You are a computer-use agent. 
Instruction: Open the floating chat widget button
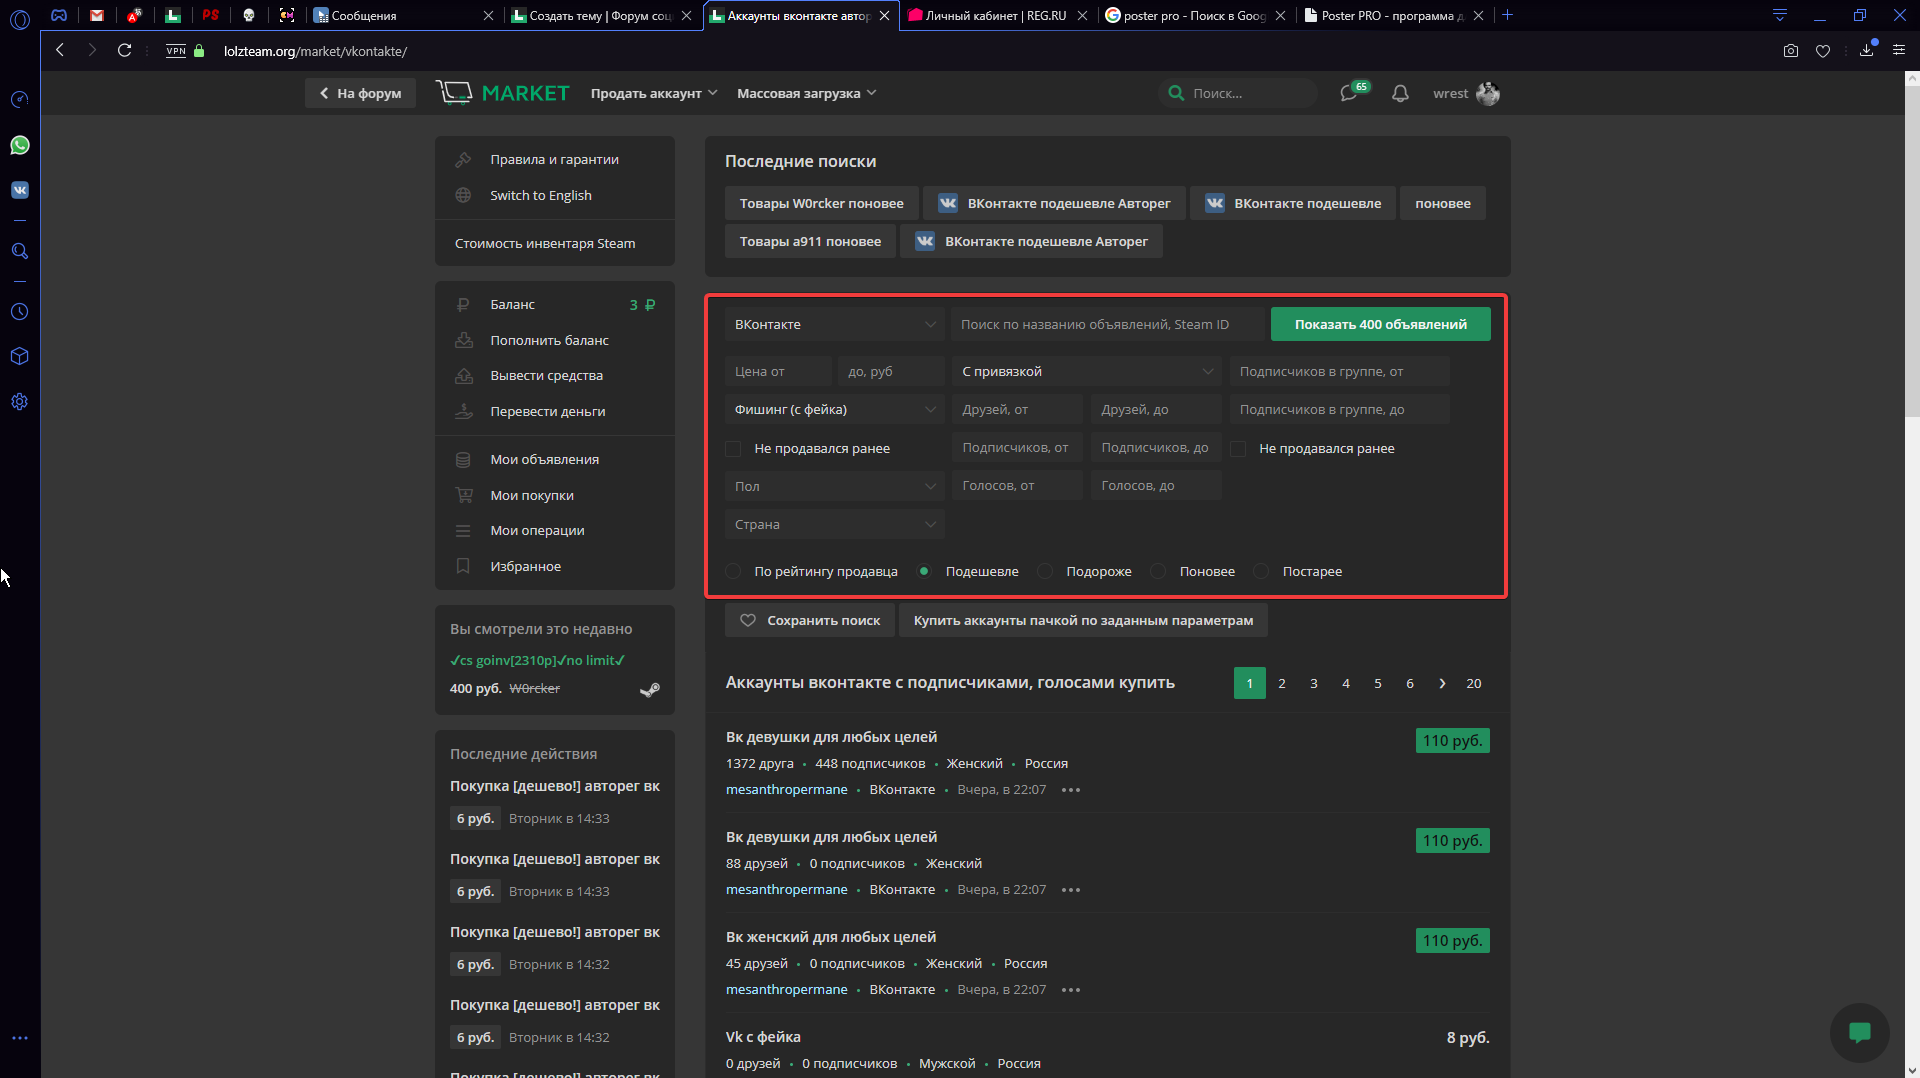[x=1859, y=1032]
